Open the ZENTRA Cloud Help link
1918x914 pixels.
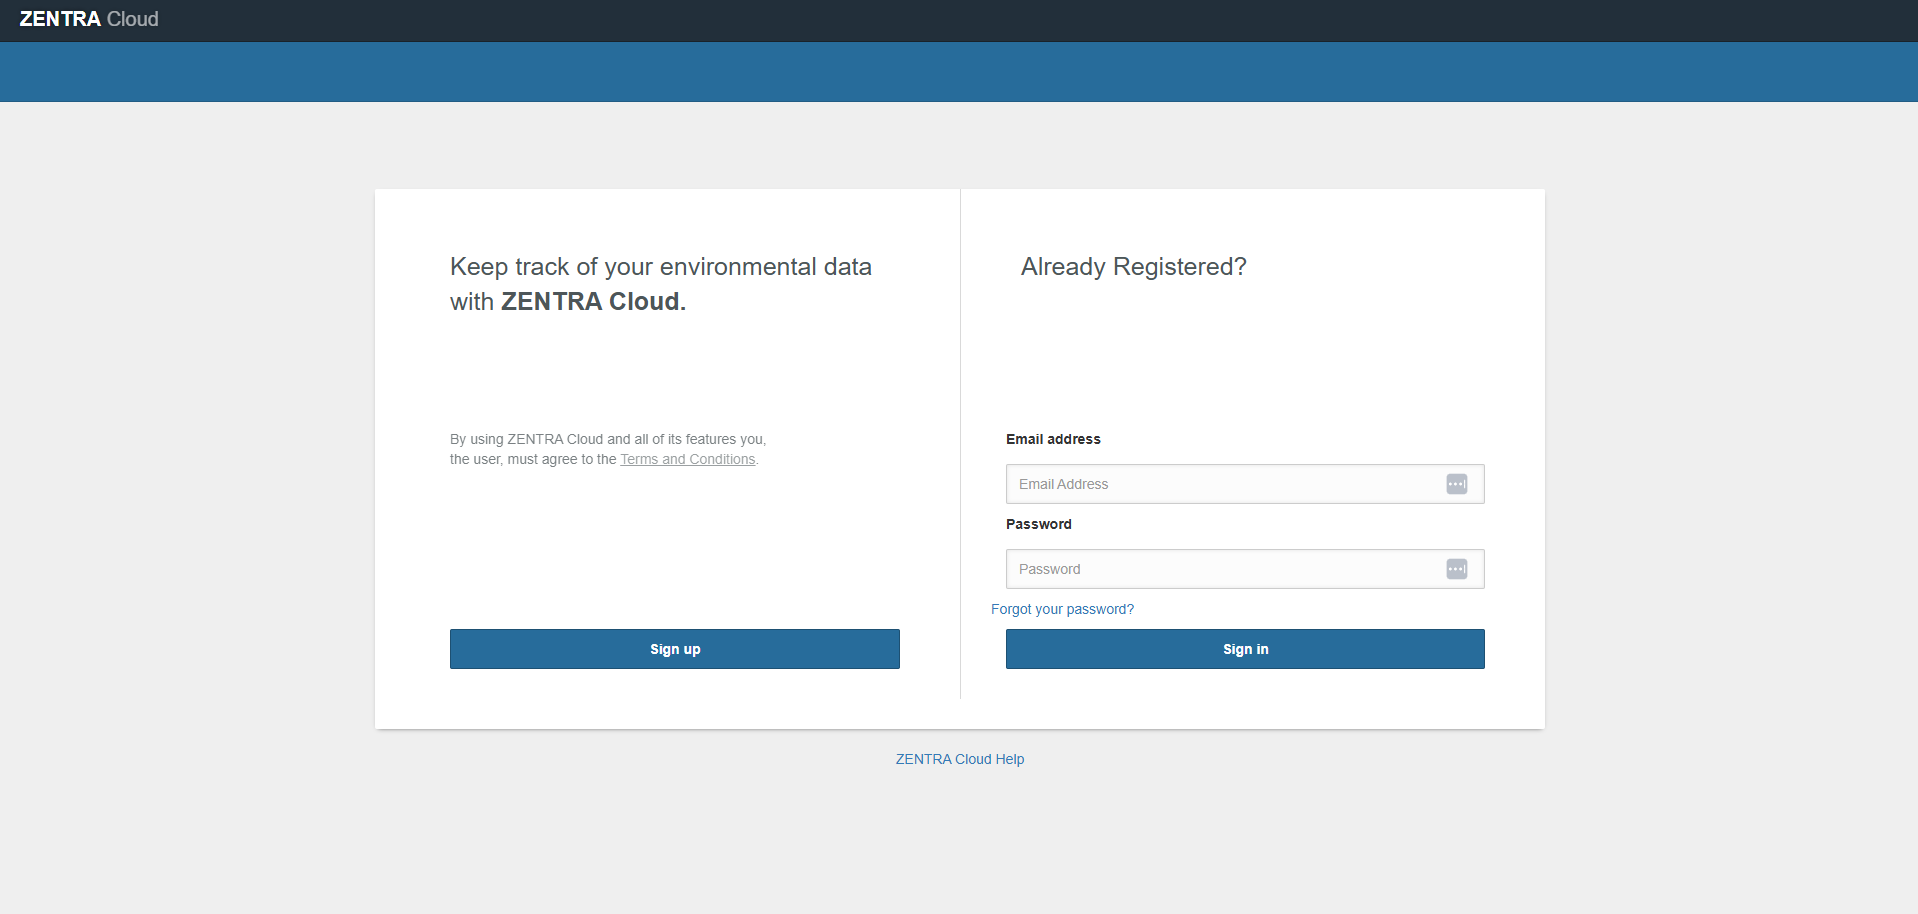click(960, 759)
